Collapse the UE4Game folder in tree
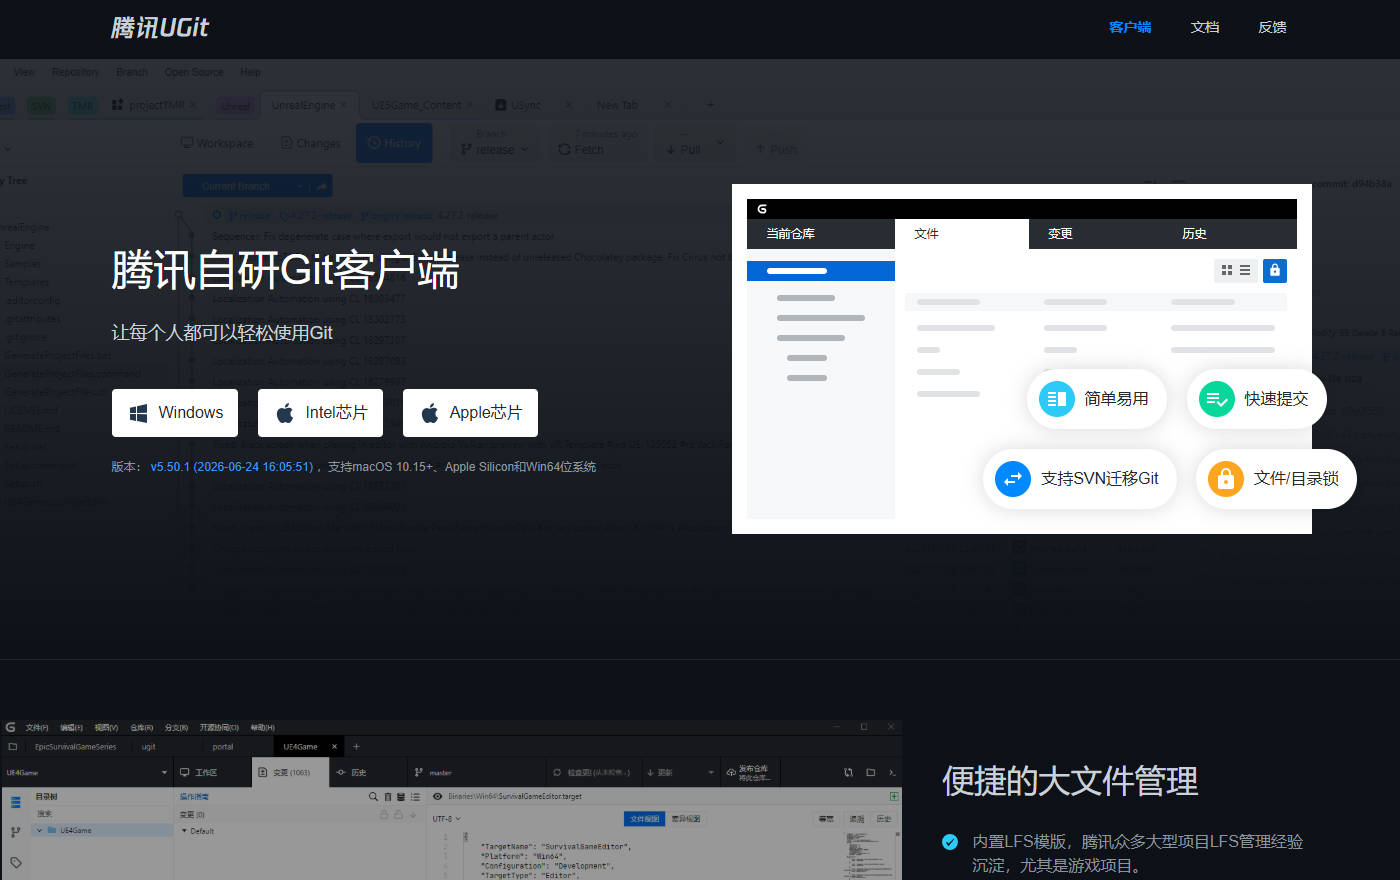The height and width of the screenshot is (880, 1400). pyautogui.click(x=40, y=830)
